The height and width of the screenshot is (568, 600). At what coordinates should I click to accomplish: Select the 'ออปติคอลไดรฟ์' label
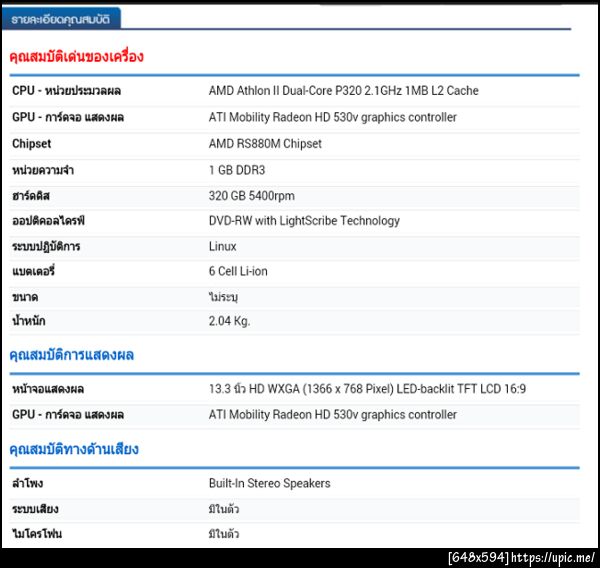tap(48, 221)
